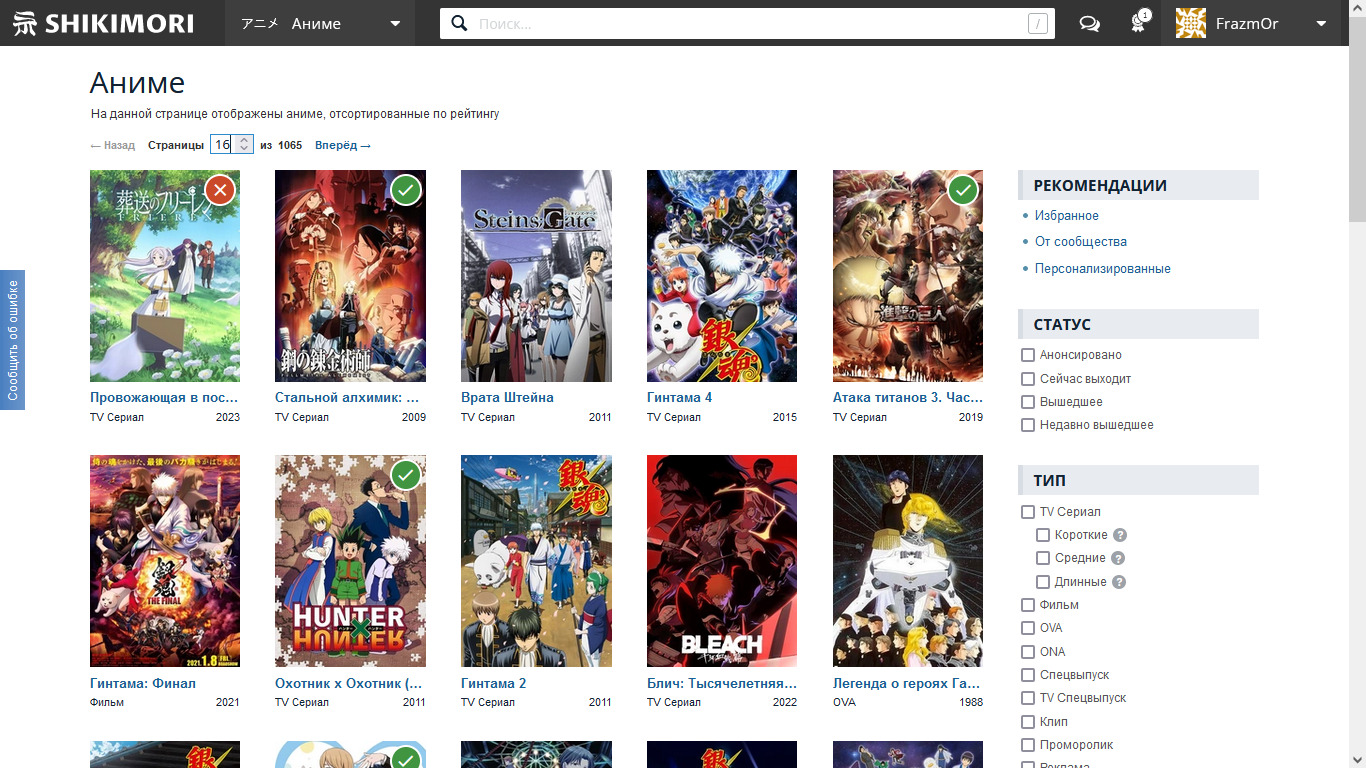Click the FrazmOr user avatar

(1191, 23)
